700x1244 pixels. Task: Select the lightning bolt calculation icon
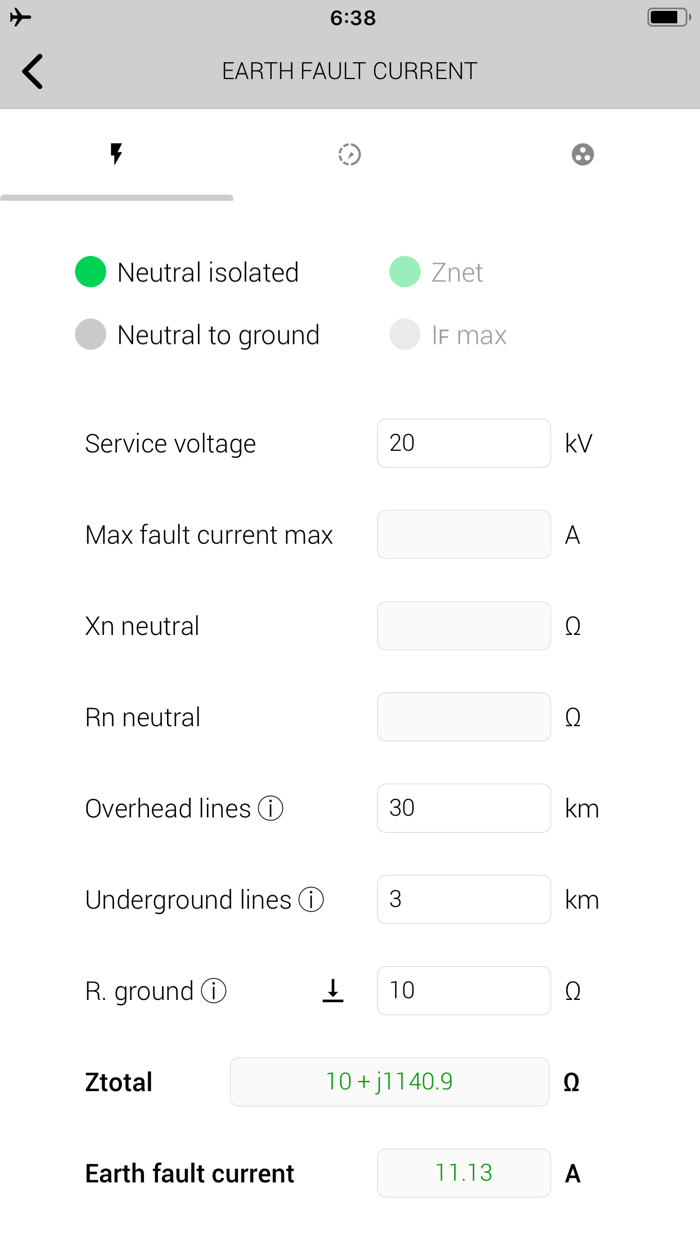click(116, 153)
